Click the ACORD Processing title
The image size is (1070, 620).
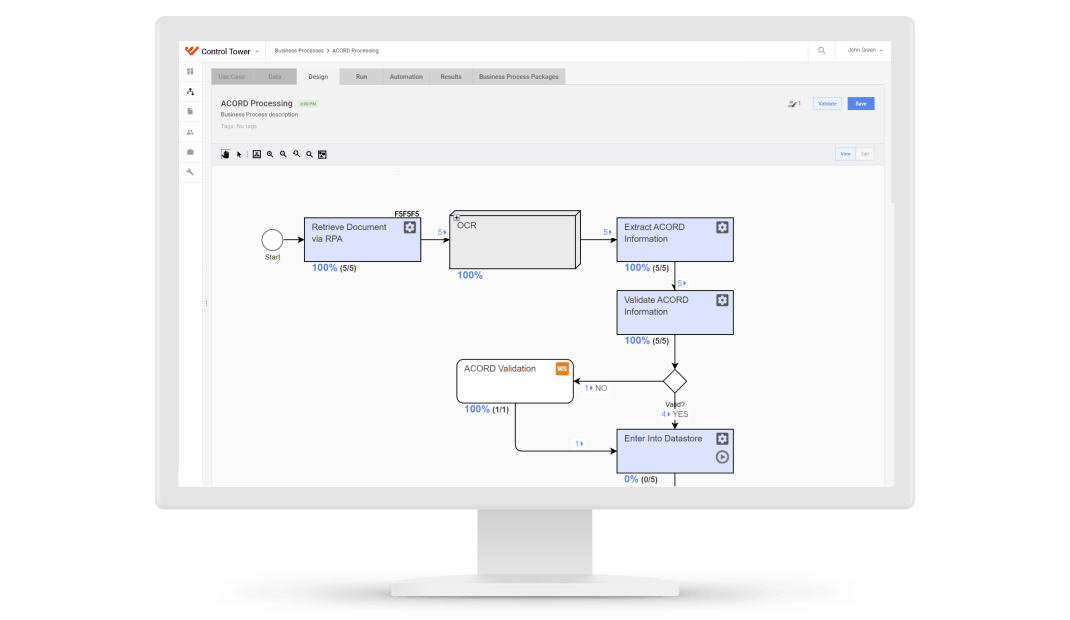point(257,104)
